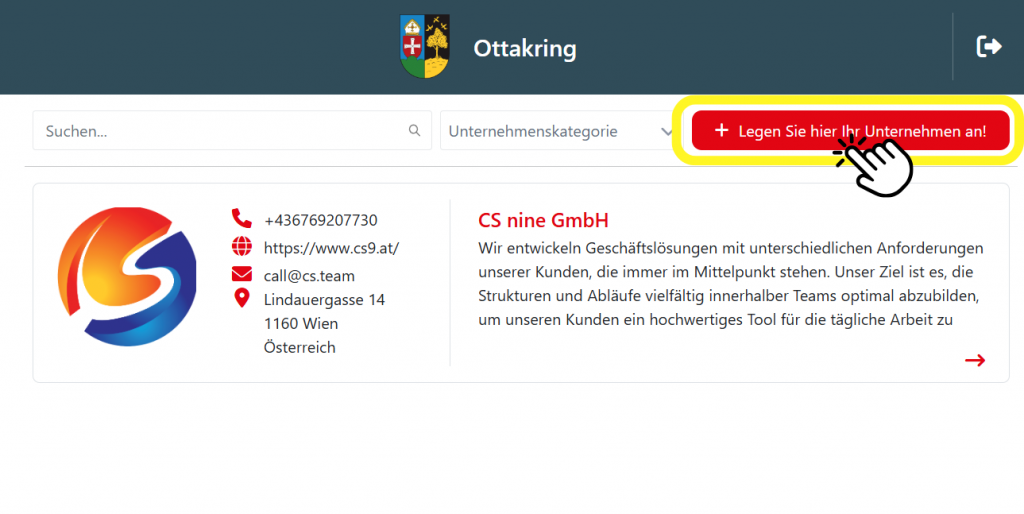Focus the Suchen search field
Viewport: 1024px width, 514px height.
pyautogui.click(x=220, y=131)
